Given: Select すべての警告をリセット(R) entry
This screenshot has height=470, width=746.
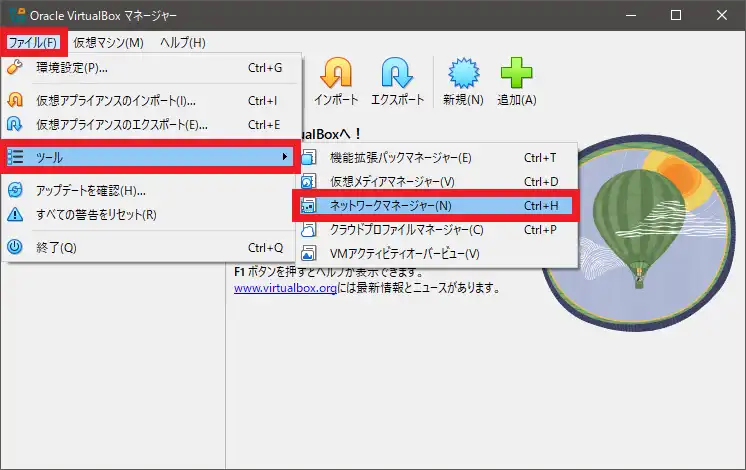Looking at the screenshot, I should click(x=151, y=215).
